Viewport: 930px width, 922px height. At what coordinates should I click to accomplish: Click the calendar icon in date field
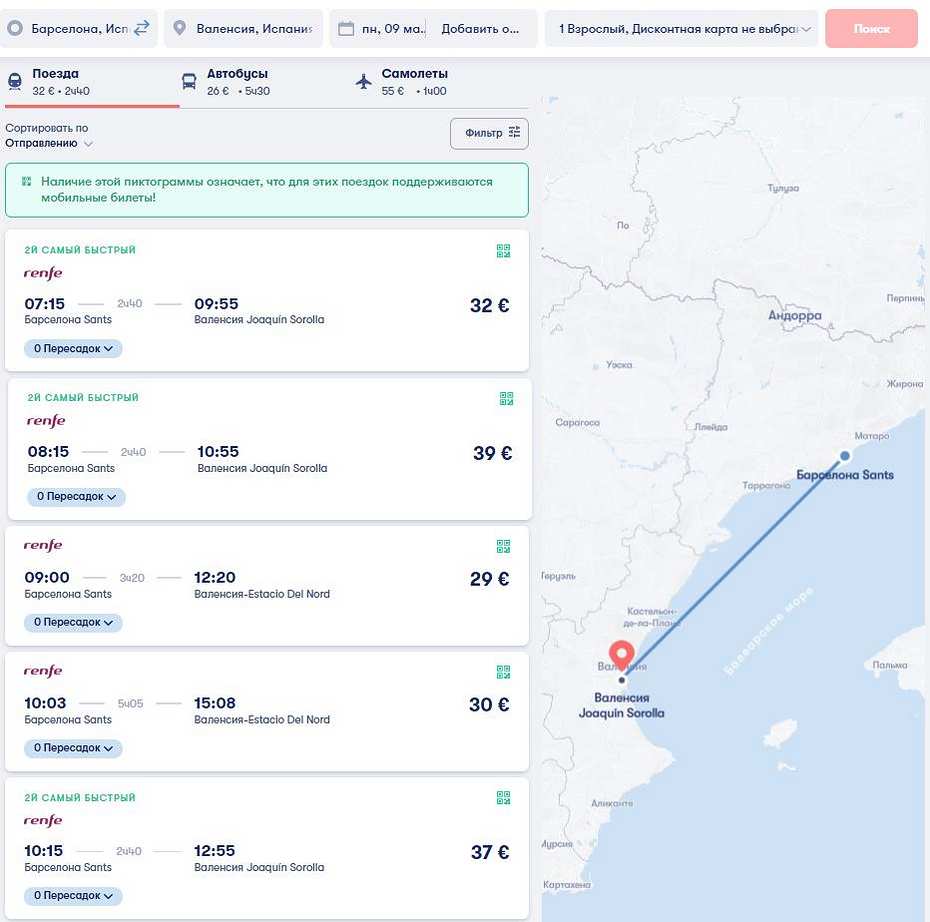[x=346, y=29]
